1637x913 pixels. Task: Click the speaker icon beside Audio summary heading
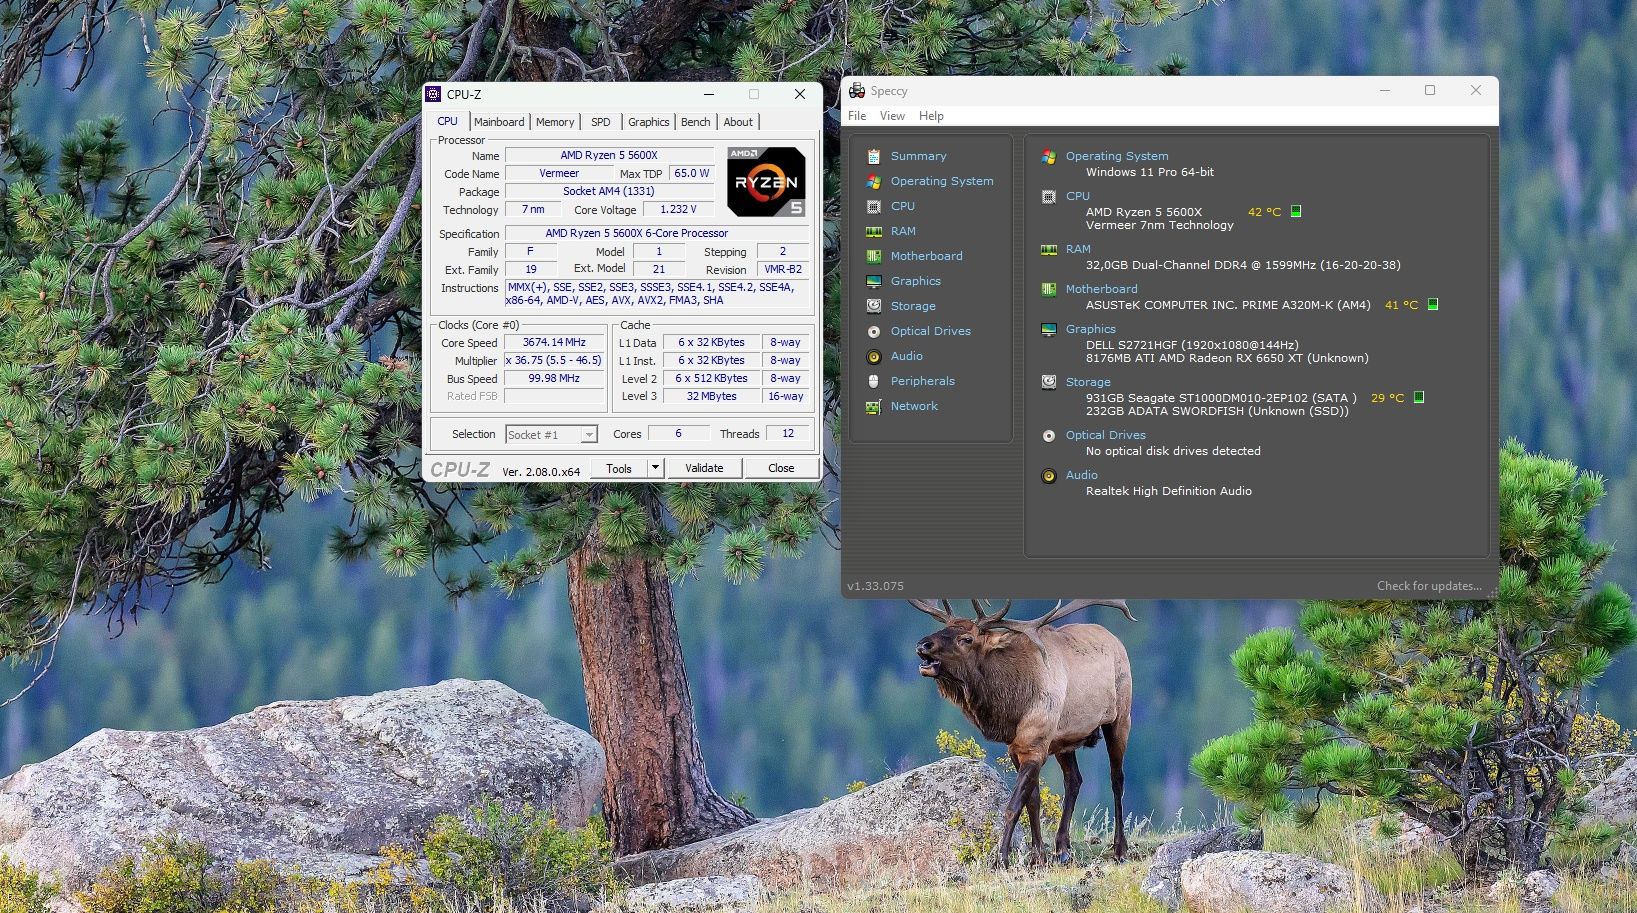(1049, 475)
